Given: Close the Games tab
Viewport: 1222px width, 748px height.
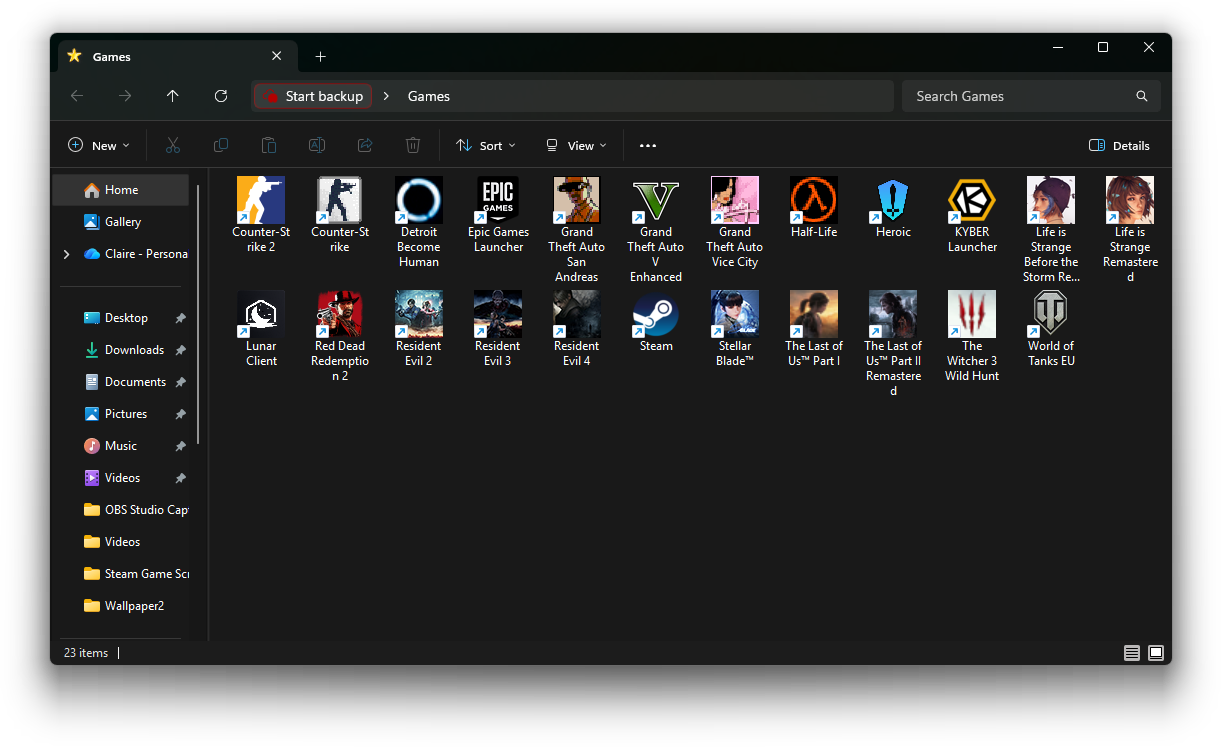Looking at the screenshot, I should 277,56.
